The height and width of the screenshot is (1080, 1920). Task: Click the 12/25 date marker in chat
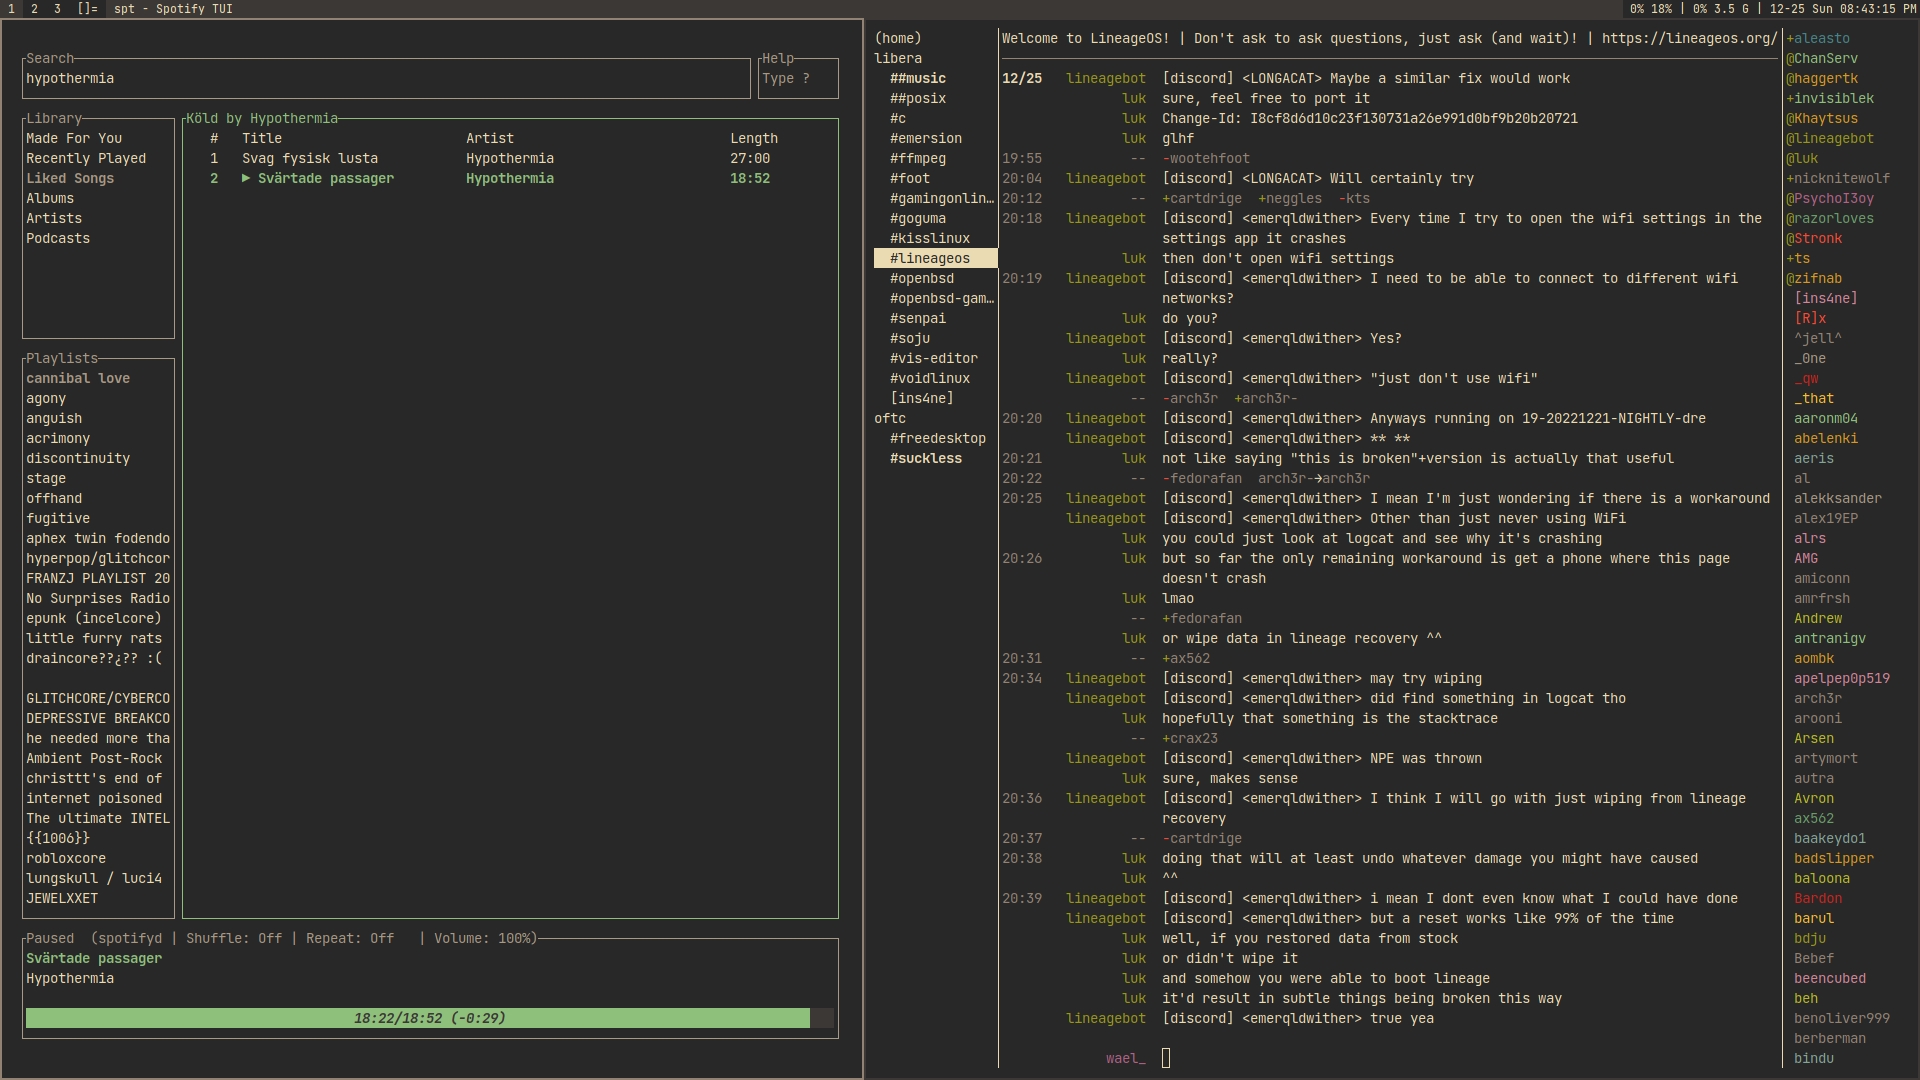point(1022,78)
